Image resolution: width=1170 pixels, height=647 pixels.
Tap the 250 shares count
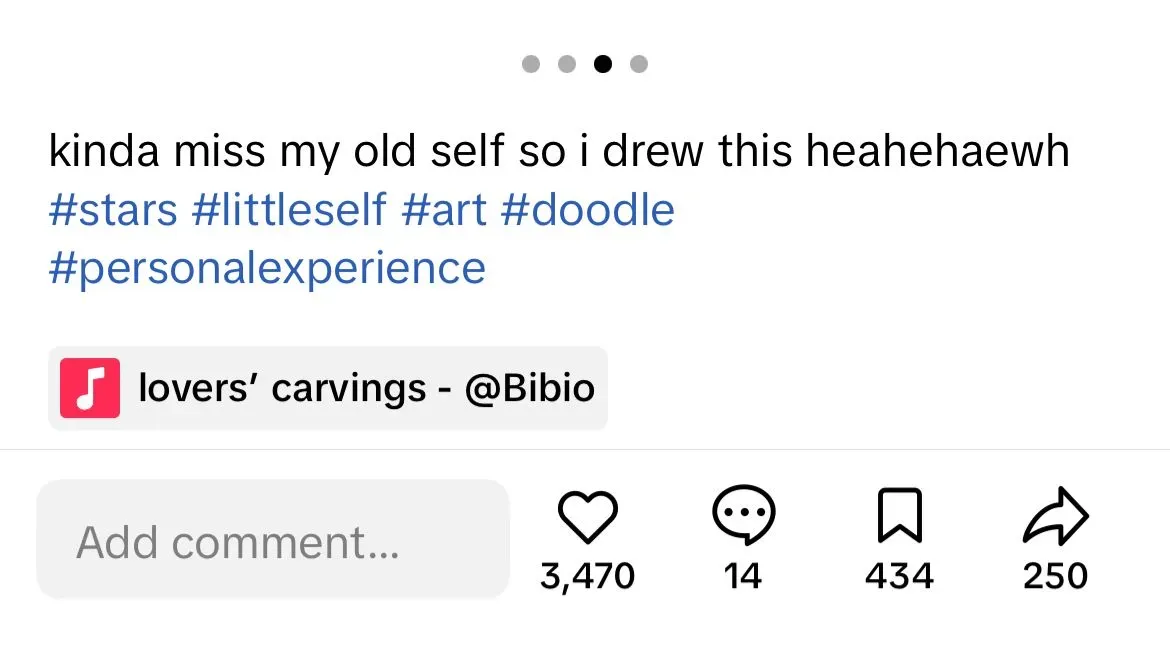(1055, 576)
